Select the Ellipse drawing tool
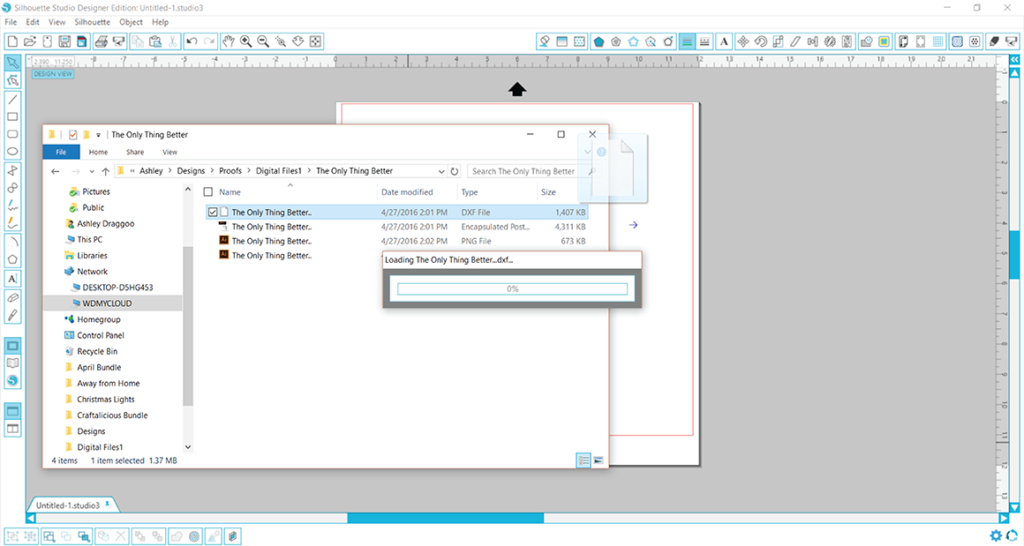 pyautogui.click(x=12, y=152)
